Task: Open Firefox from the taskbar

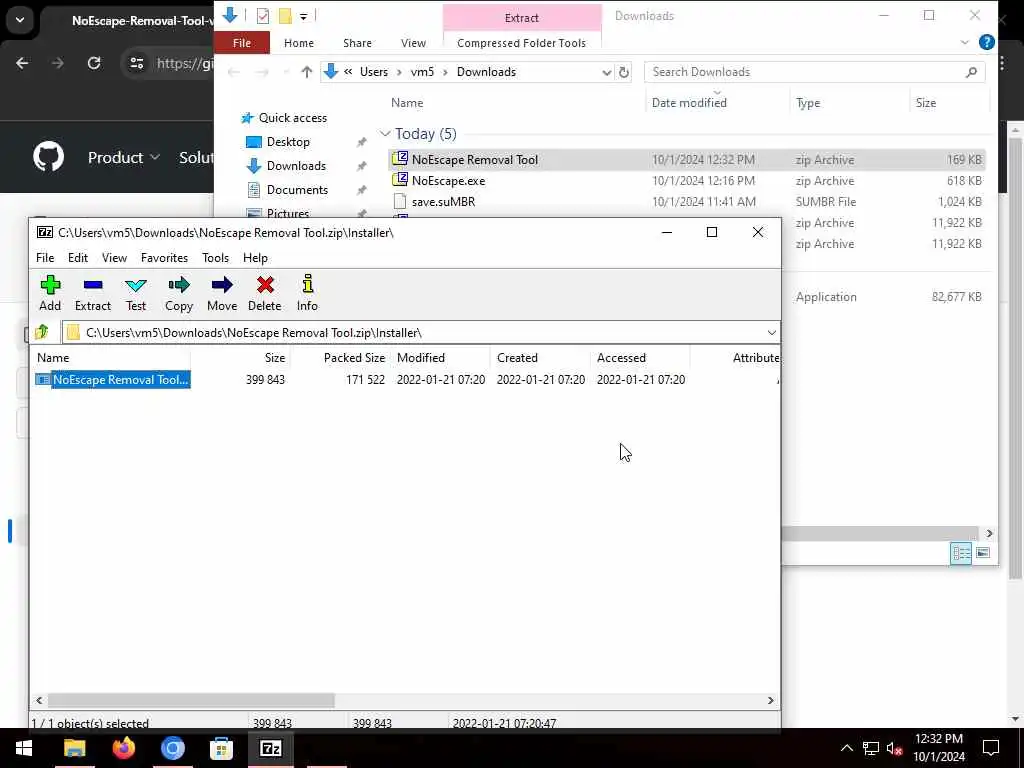Action: [x=123, y=748]
